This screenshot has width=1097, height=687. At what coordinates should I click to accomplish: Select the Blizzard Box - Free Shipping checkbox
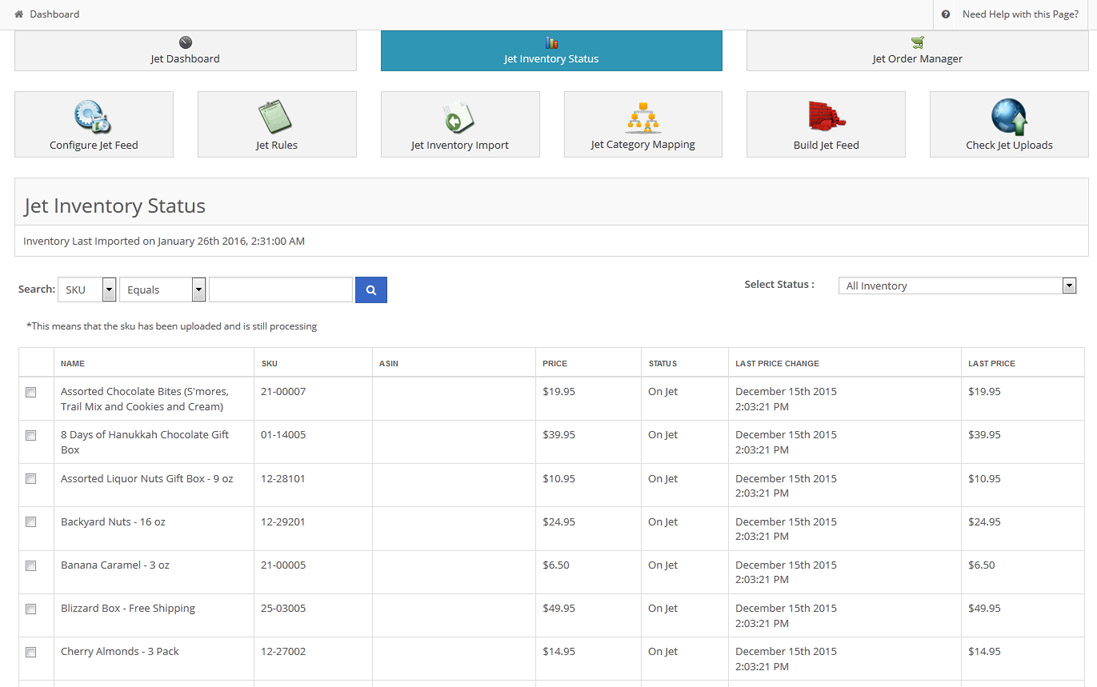tap(31, 609)
